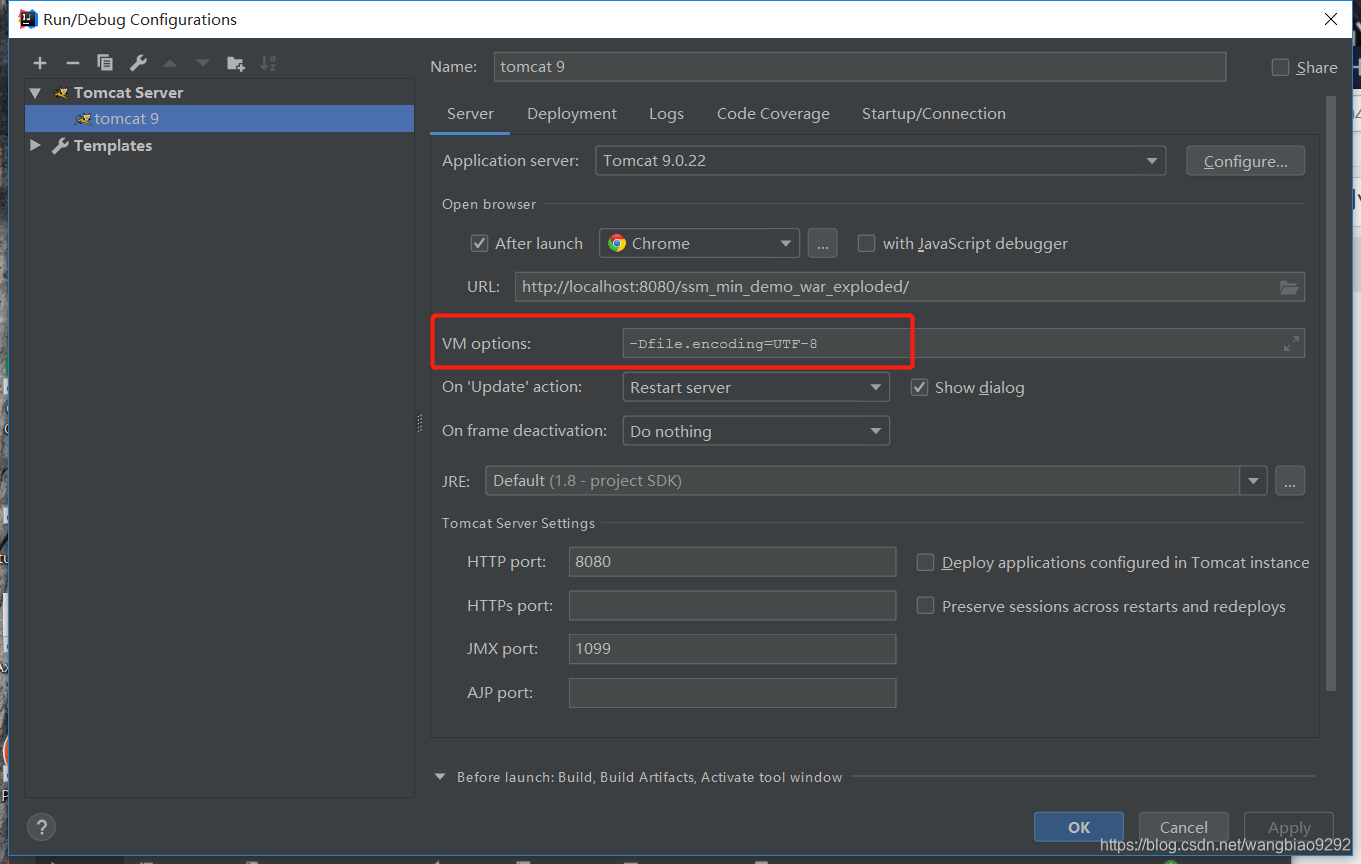Open the JRE browse ellipsis button
1361x864 pixels.
click(x=1290, y=480)
